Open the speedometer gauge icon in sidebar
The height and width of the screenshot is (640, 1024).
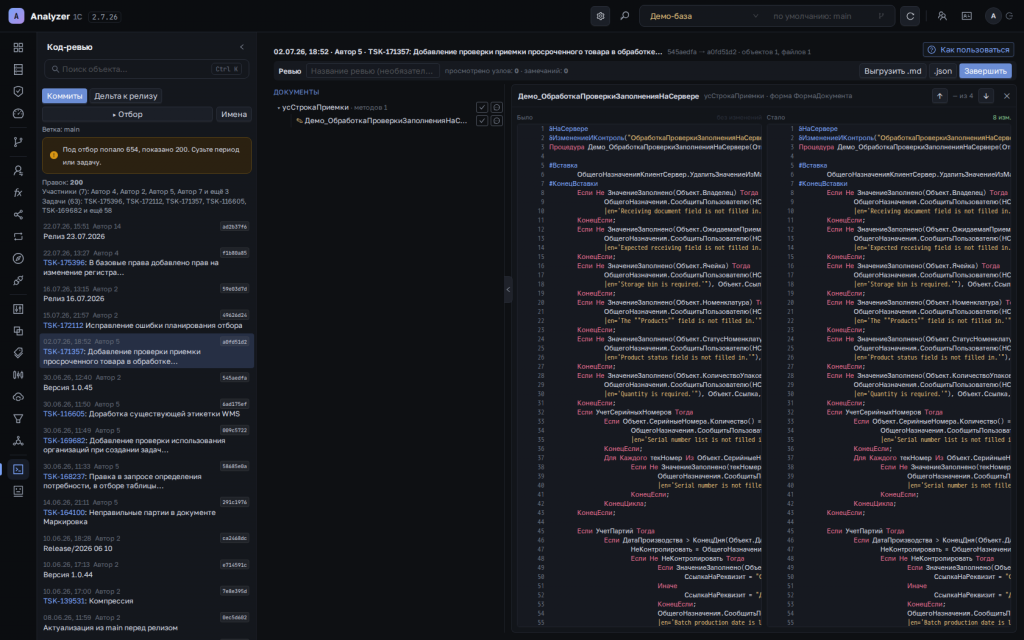pos(18,114)
